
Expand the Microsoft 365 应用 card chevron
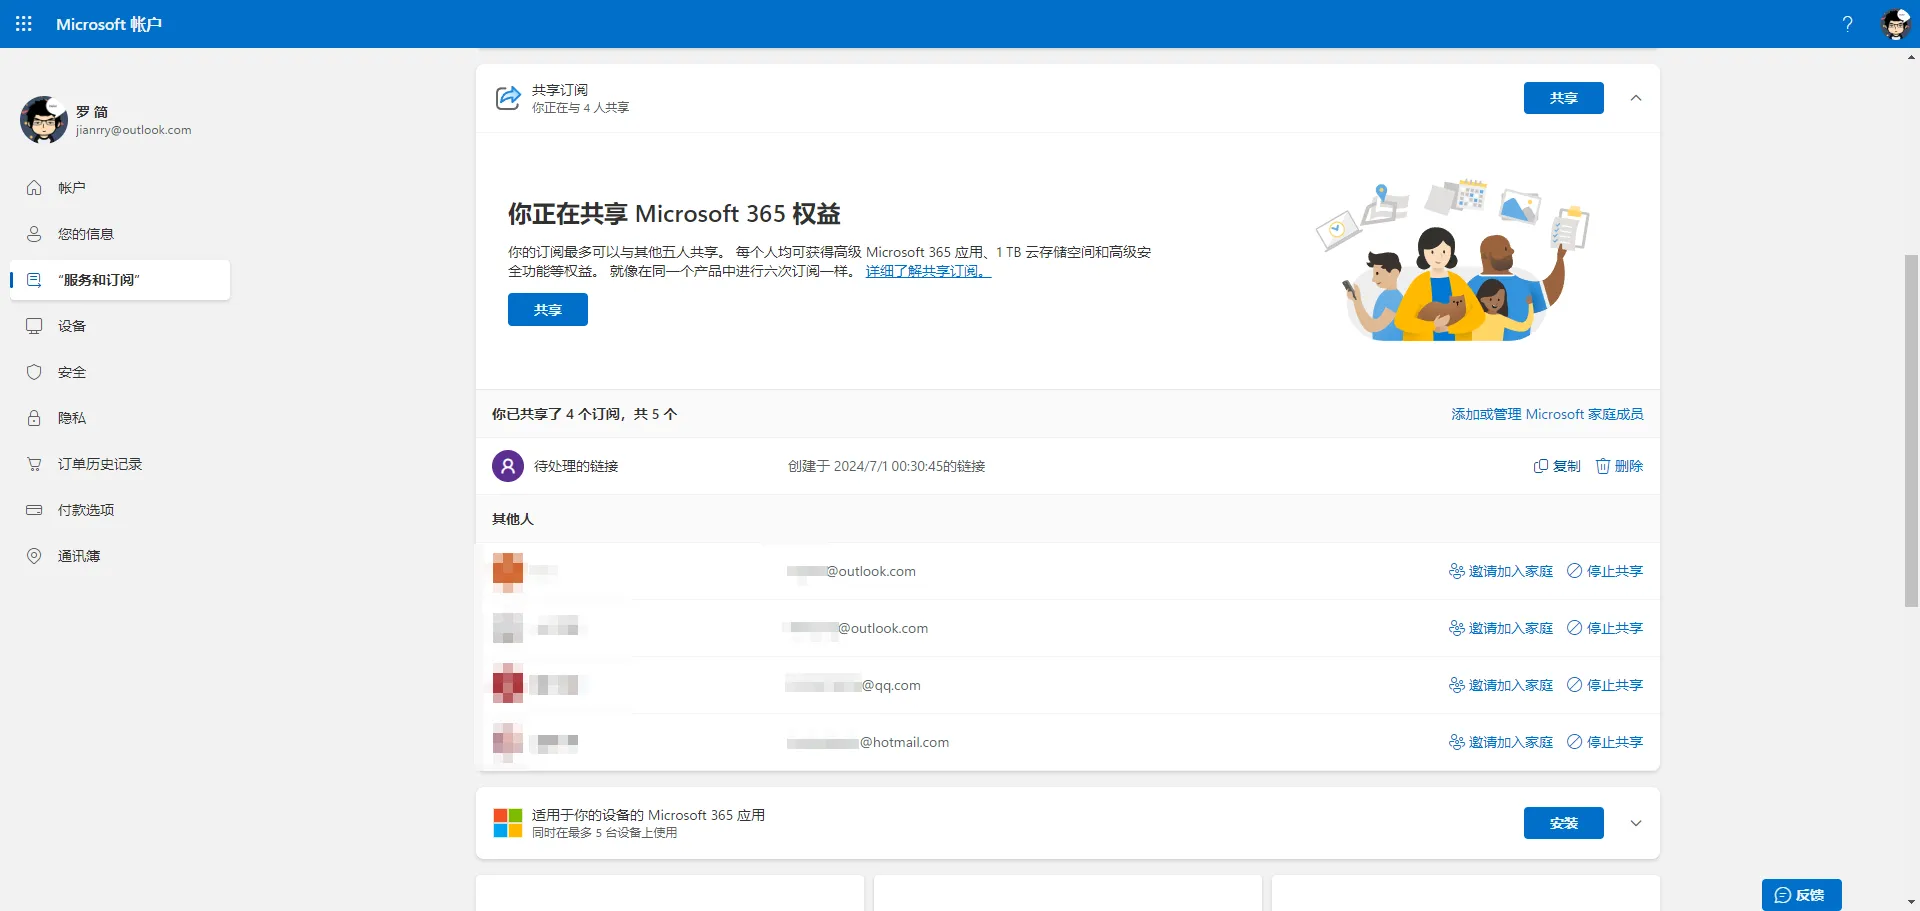(1636, 823)
